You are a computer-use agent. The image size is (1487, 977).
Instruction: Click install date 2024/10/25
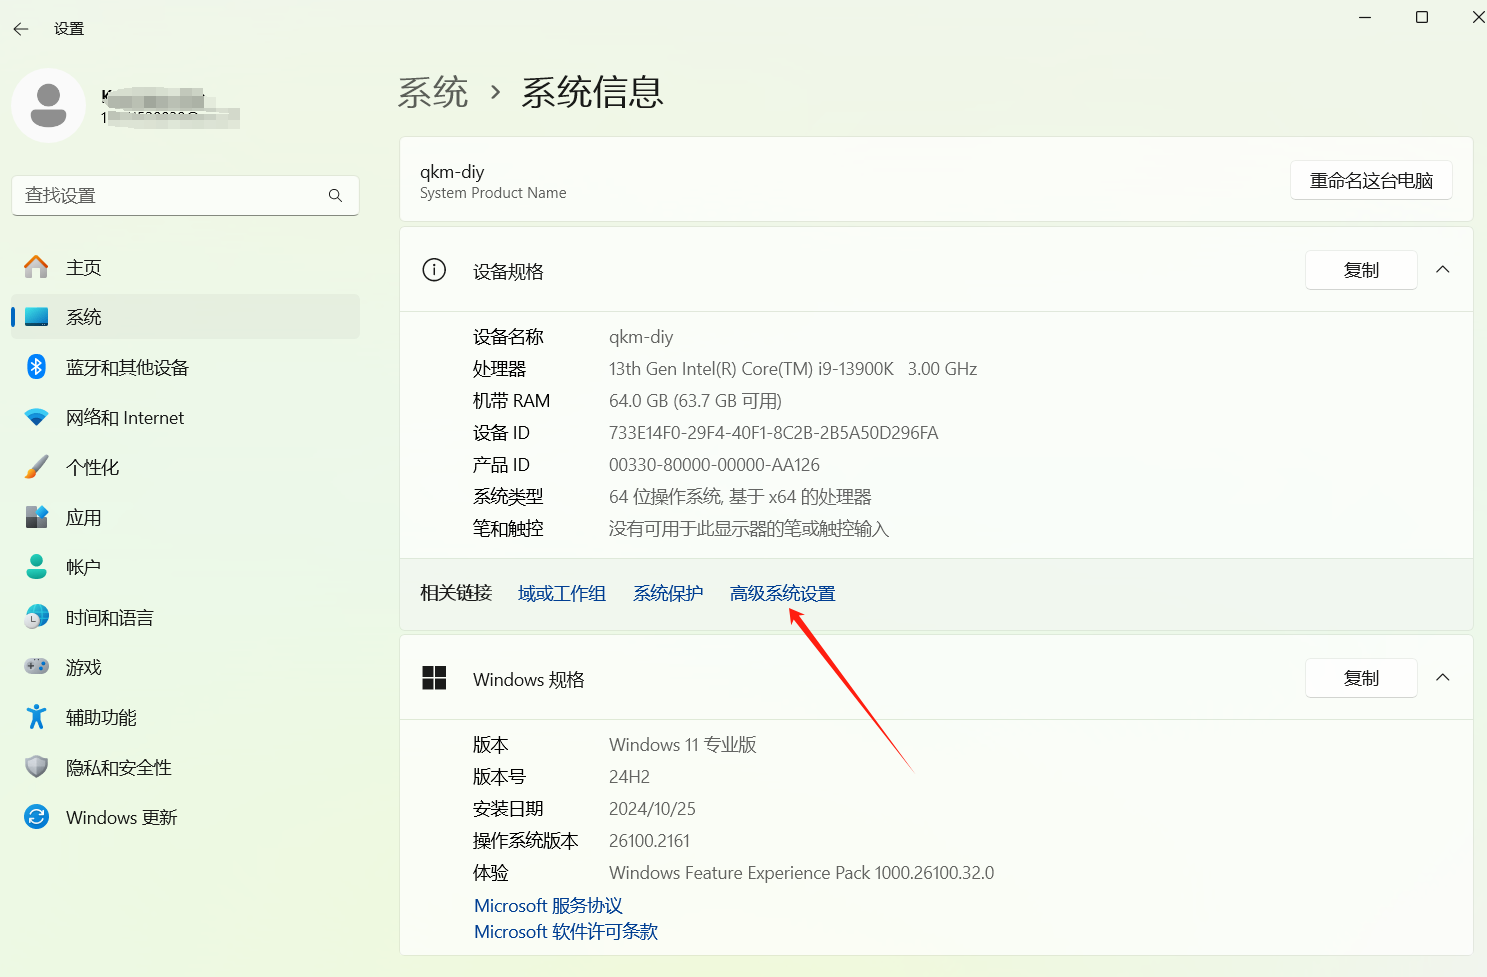coord(652,809)
